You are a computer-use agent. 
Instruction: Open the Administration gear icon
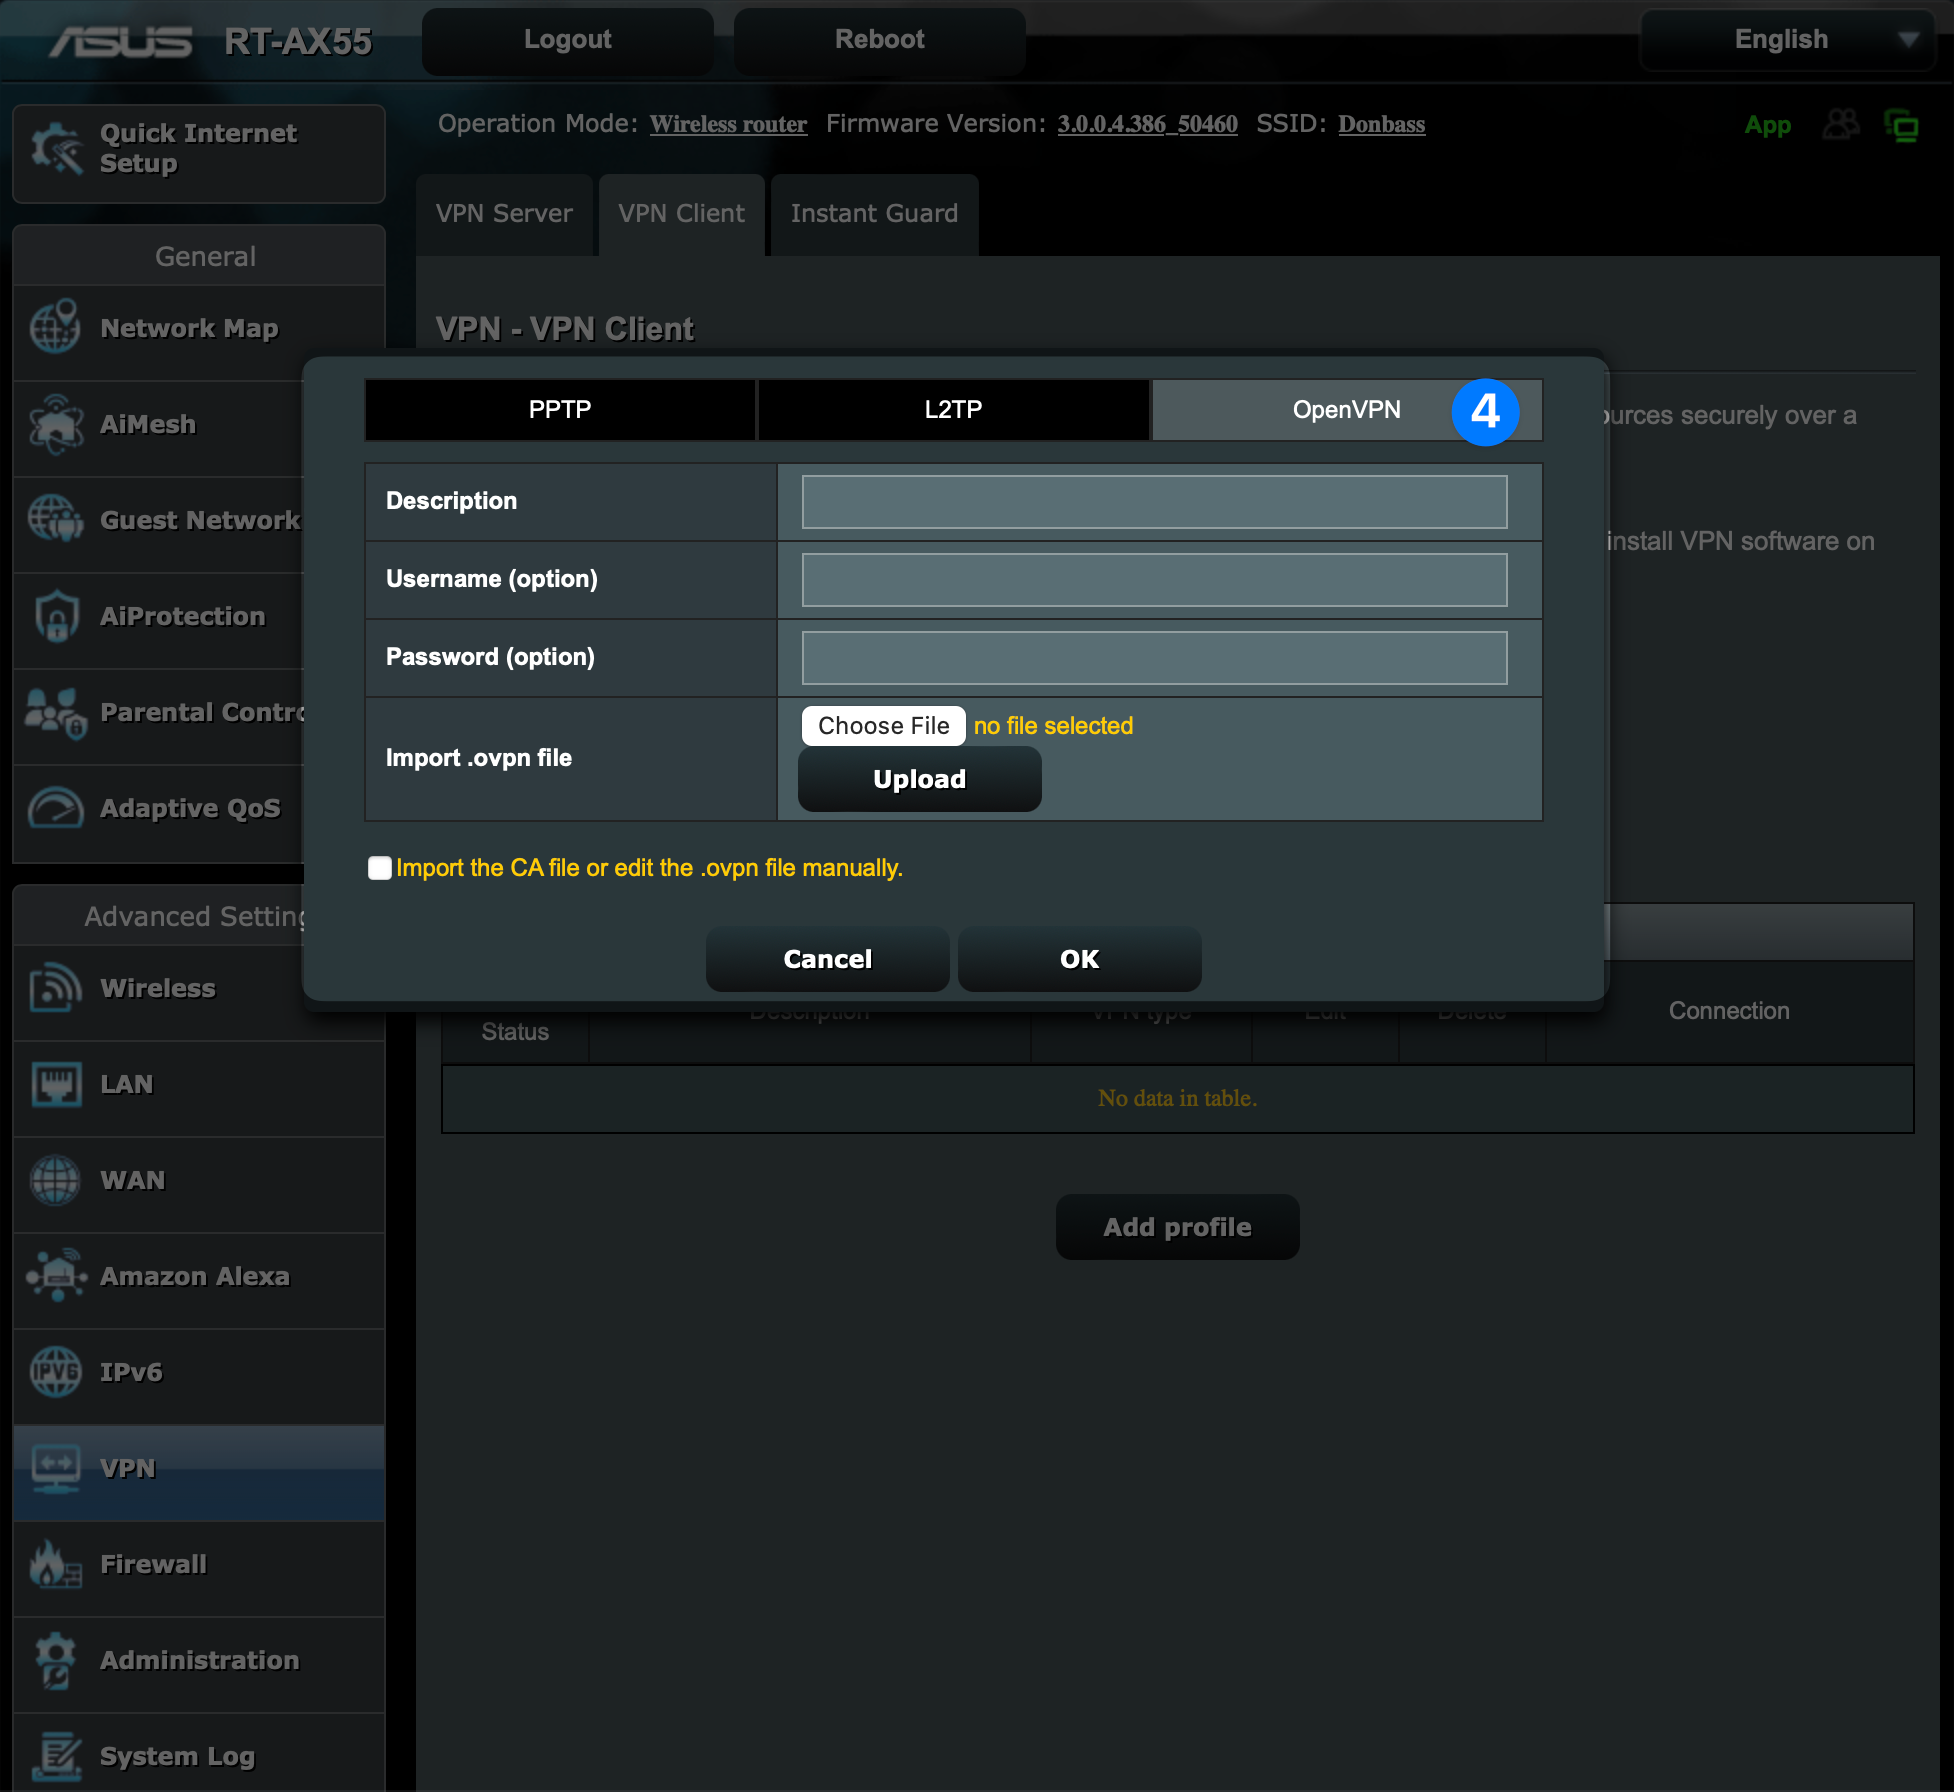[x=55, y=1660]
